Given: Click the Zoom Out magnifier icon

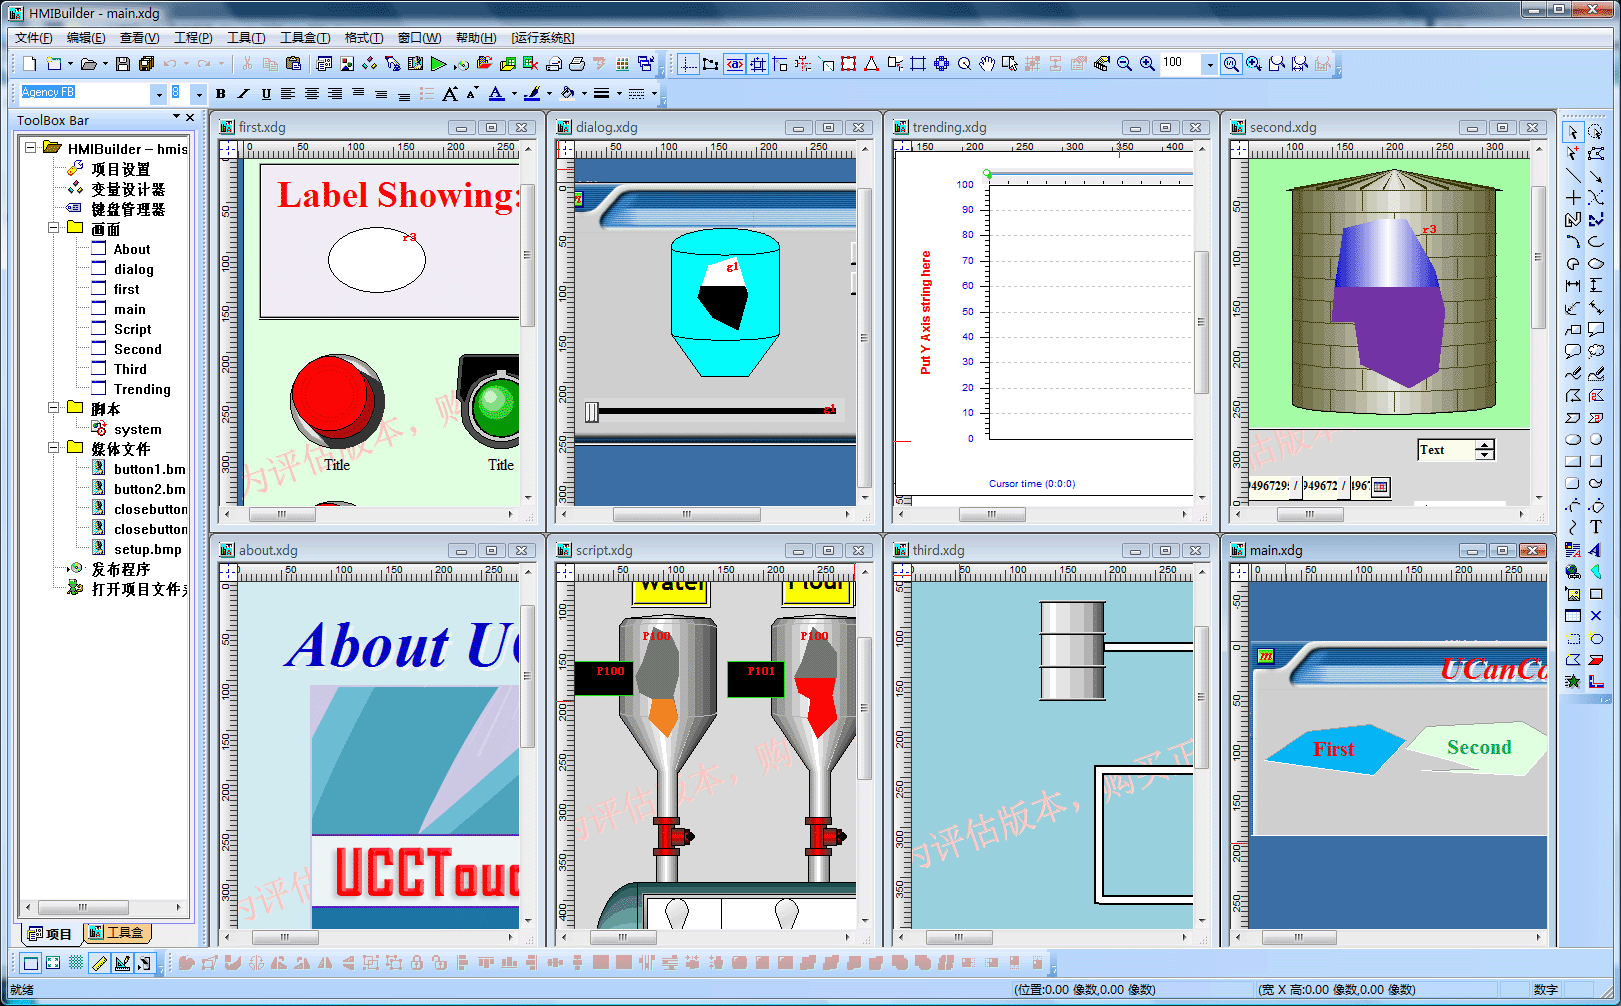Looking at the screenshot, I should pyautogui.click(x=1124, y=64).
